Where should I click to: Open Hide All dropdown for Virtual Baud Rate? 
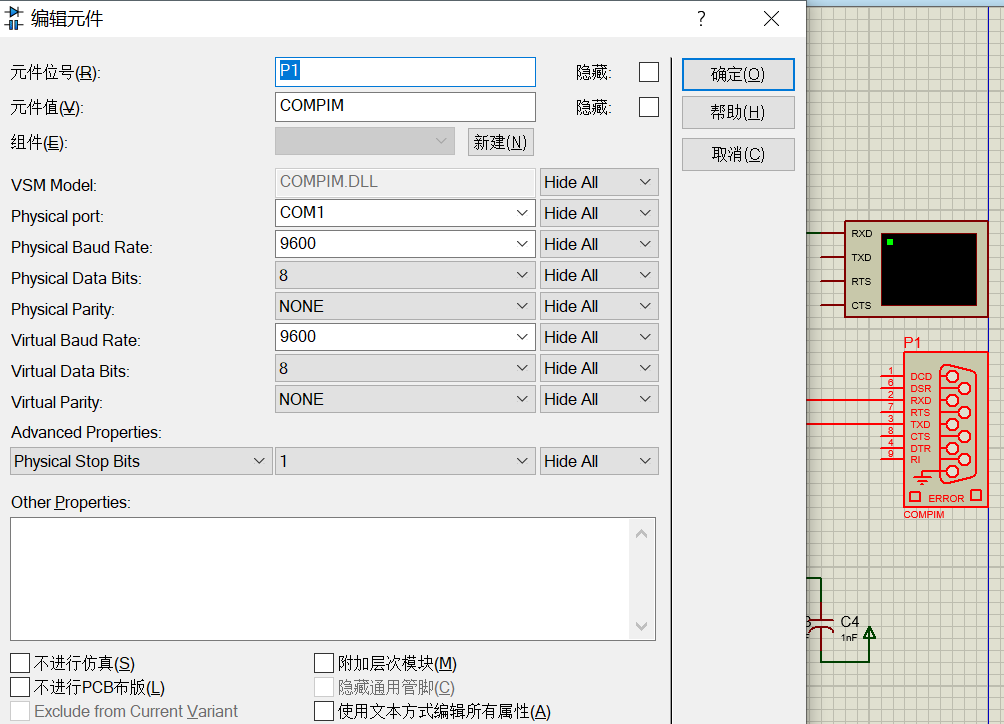pyautogui.click(x=599, y=337)
